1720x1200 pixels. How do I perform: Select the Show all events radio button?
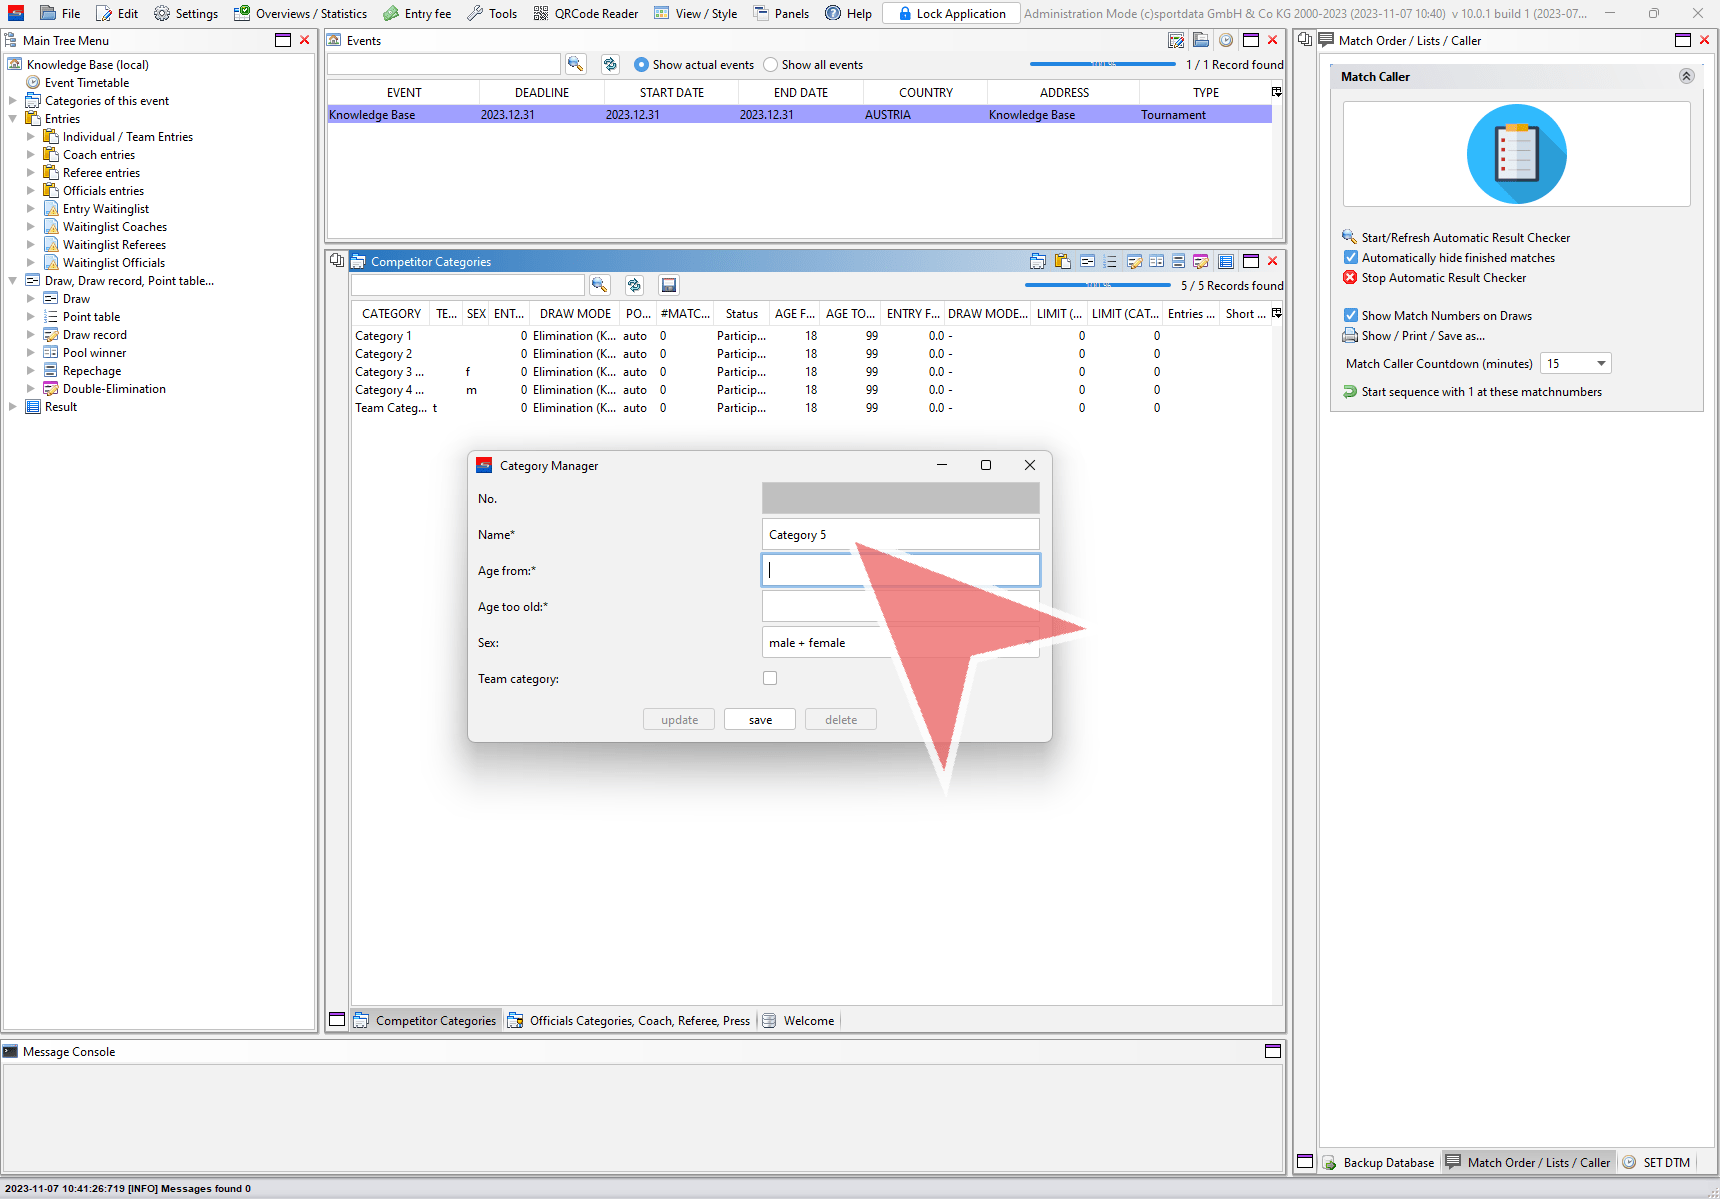771,65
